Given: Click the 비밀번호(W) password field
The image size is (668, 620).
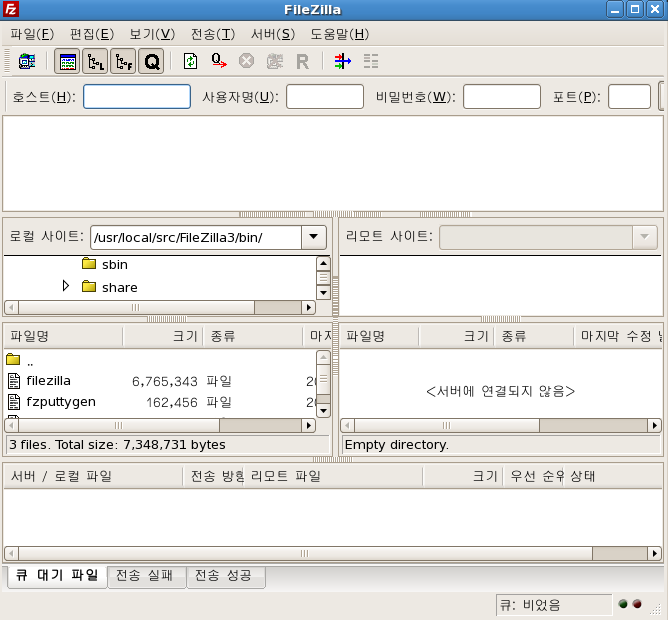Looking at the screenshot, I should [502, 97].
